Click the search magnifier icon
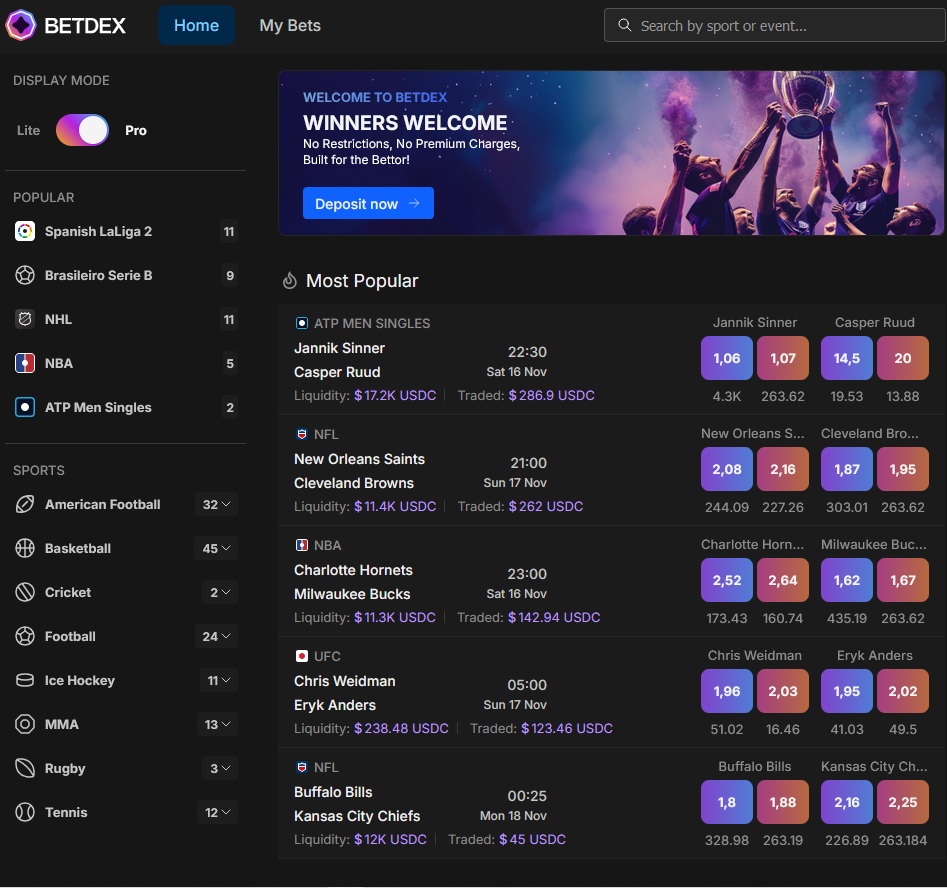This screenshot has height=888, width=947. click(624, 25)
